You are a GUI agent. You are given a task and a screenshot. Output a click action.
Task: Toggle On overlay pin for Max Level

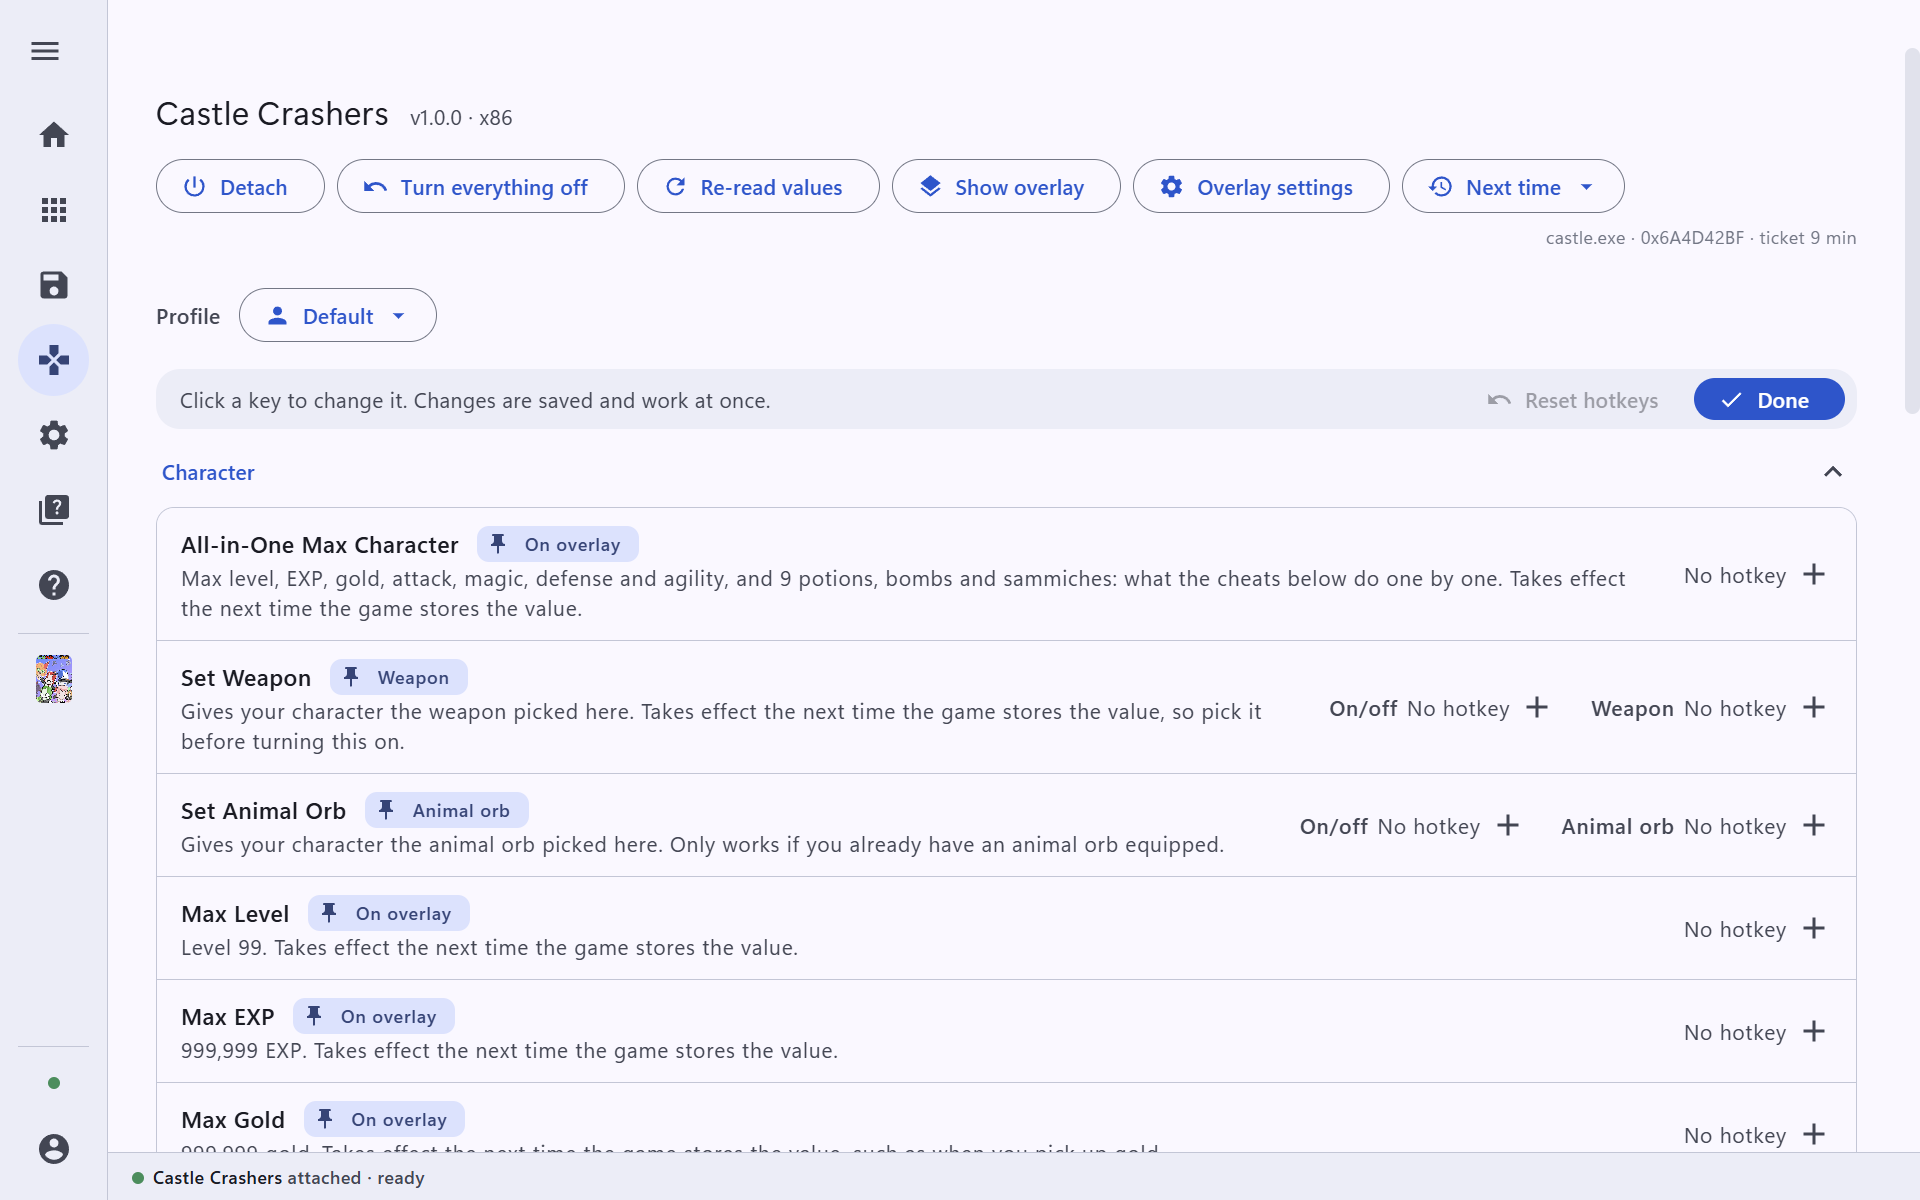click(x=389, y=914)
